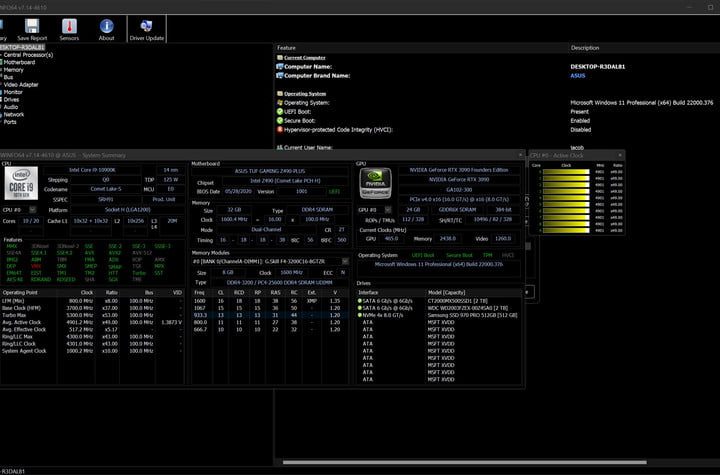This screenshot has height=475, width=720.
Task: Click the status dot for CT2000MX500SSD1 drive
Action: (360, 301)
